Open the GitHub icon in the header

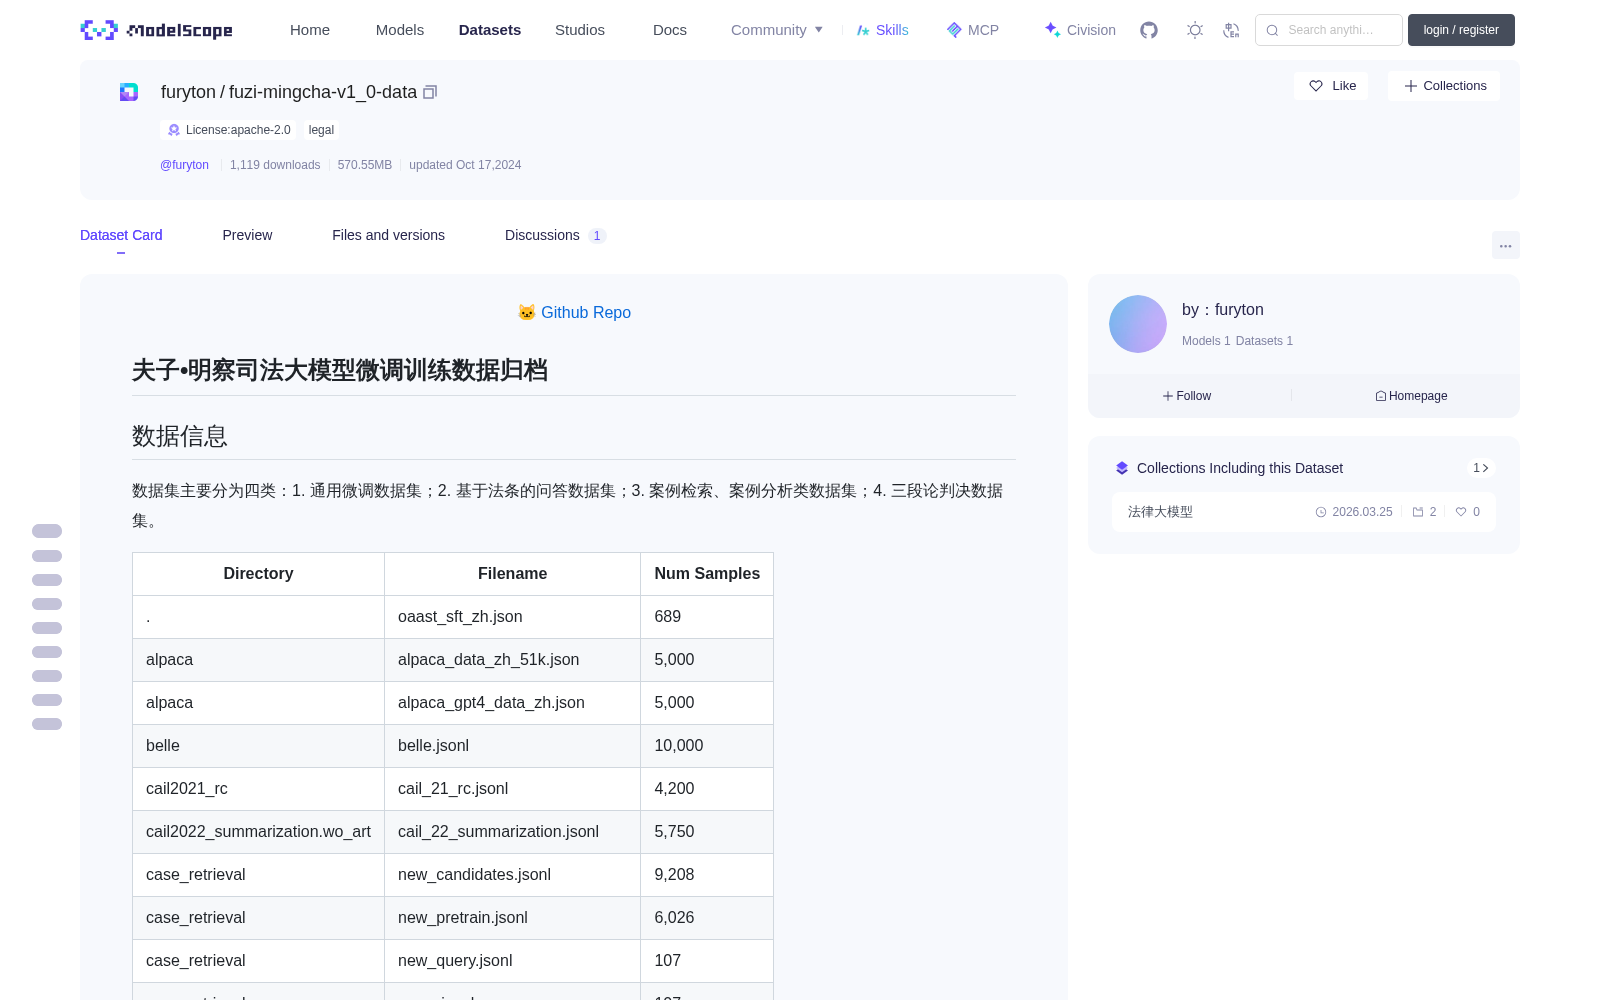point(1149,30)
